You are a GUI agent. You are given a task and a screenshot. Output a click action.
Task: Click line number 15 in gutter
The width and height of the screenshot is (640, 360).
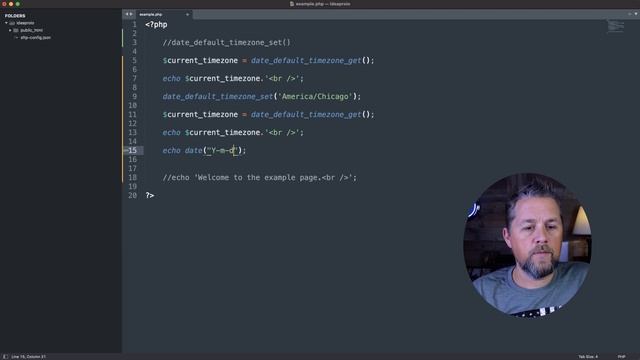(x=132, y=151)
